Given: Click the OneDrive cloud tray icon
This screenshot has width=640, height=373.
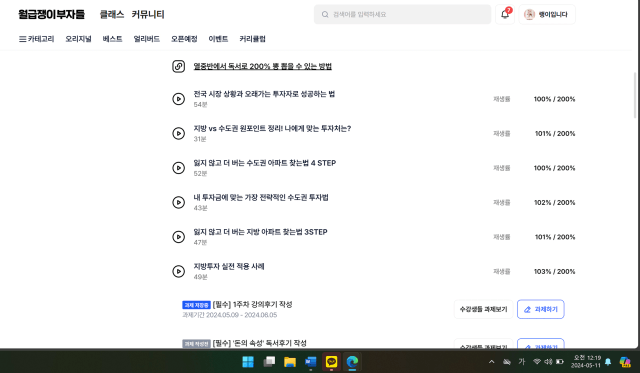Looking at the screenshot, I should (x=507, y=362).
